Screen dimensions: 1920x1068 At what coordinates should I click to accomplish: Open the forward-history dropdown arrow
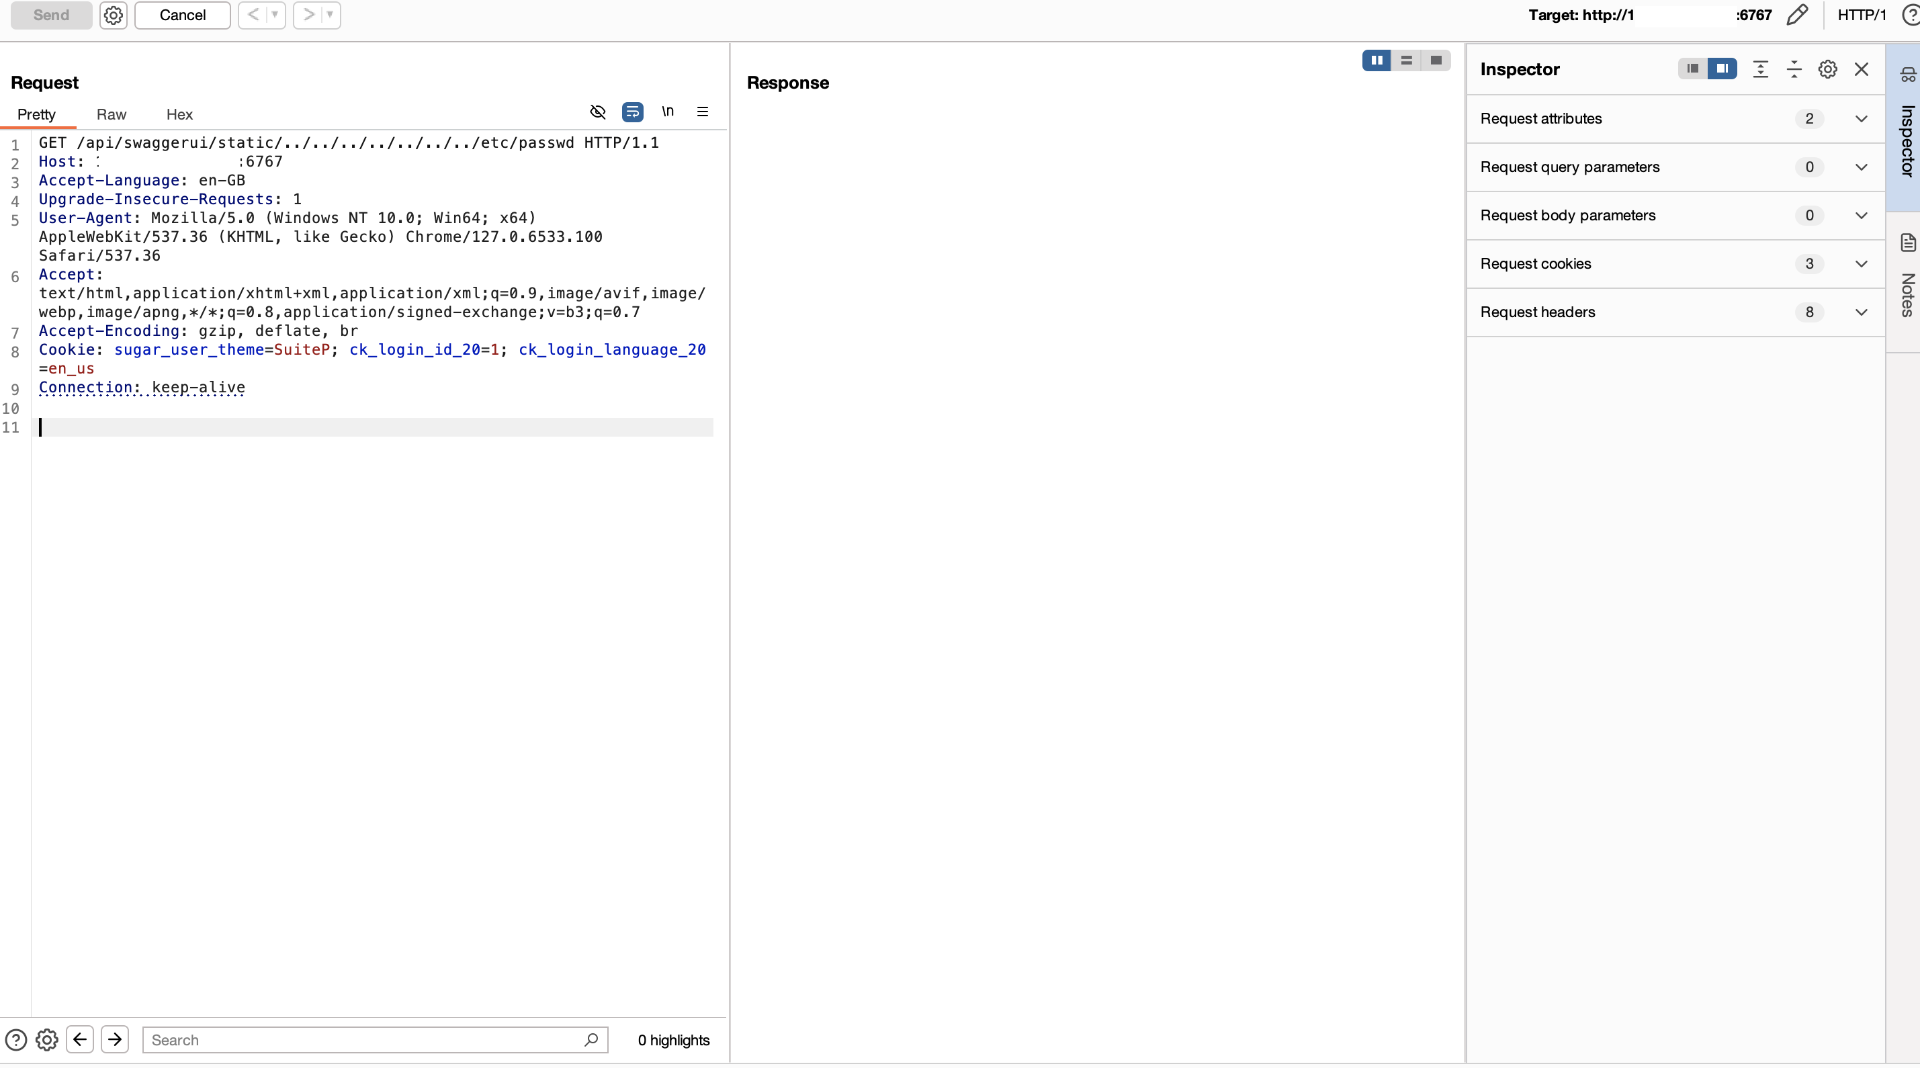[x=331, y=15]
